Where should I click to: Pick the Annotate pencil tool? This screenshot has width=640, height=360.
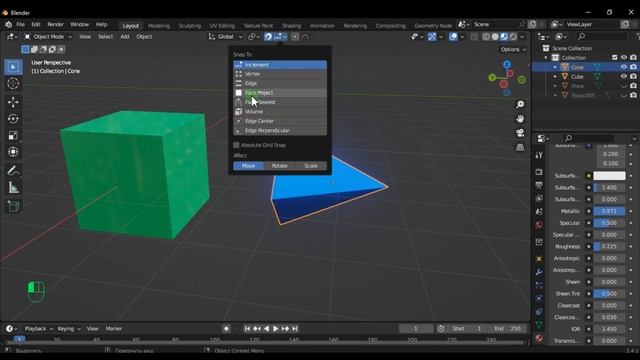13,171
